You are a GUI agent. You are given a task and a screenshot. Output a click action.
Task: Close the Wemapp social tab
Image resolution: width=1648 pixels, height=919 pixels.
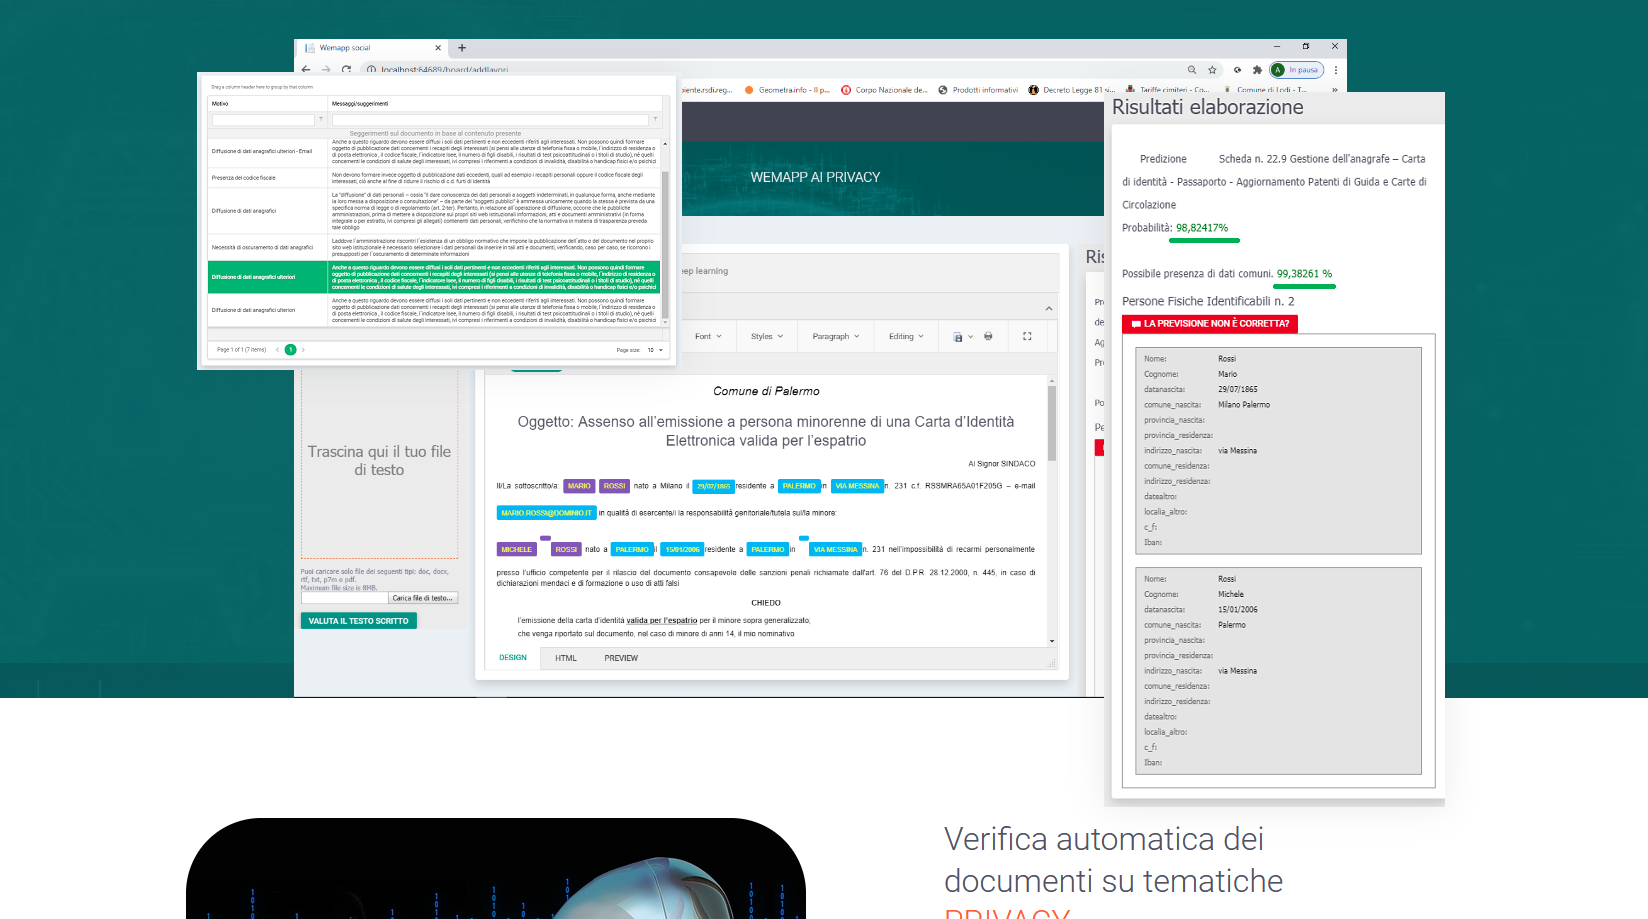point(438,48)
